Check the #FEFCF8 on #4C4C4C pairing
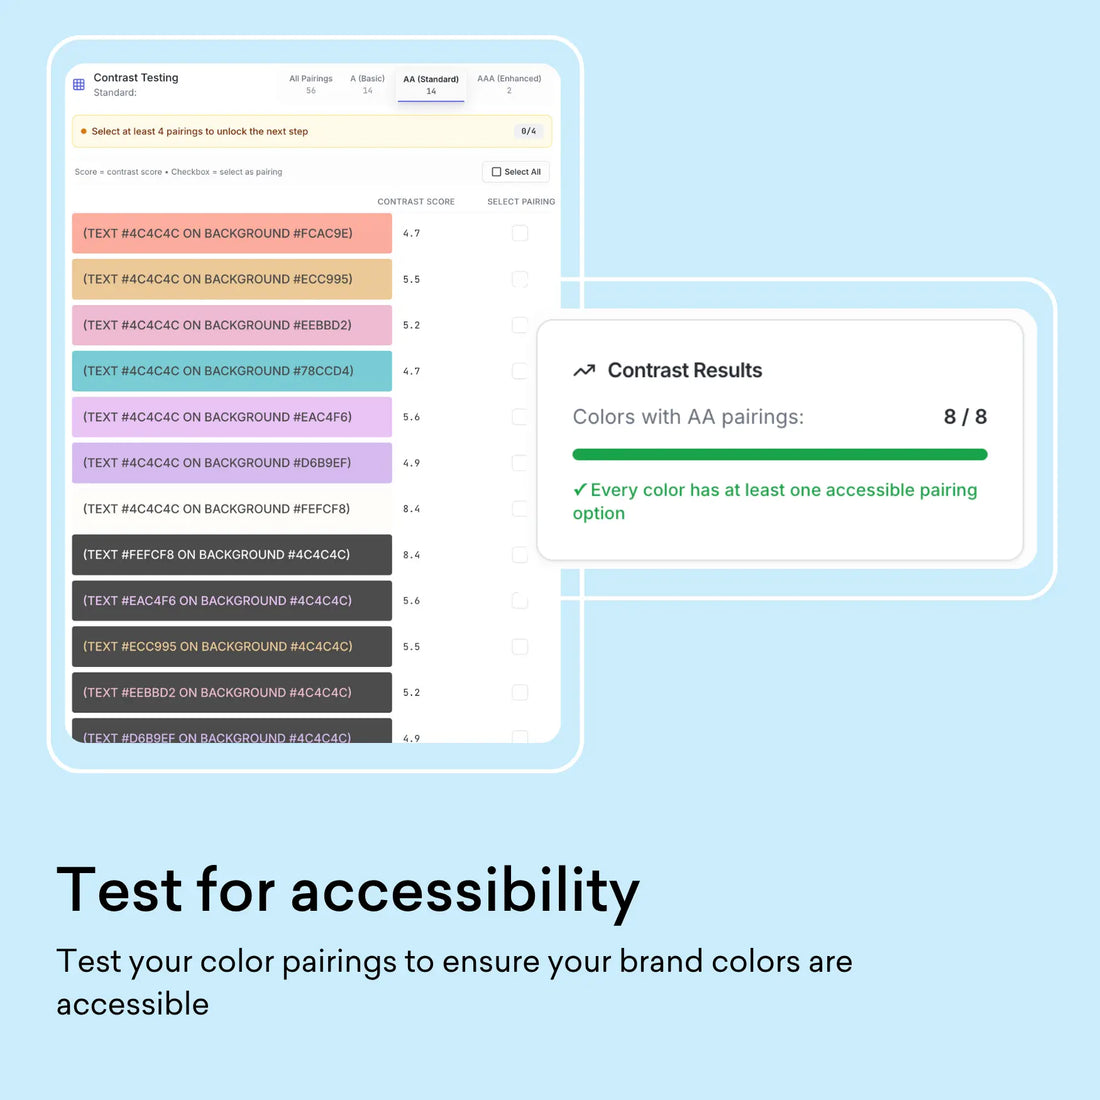The height and width of the screenshot is (1100, 1100). 519,554
